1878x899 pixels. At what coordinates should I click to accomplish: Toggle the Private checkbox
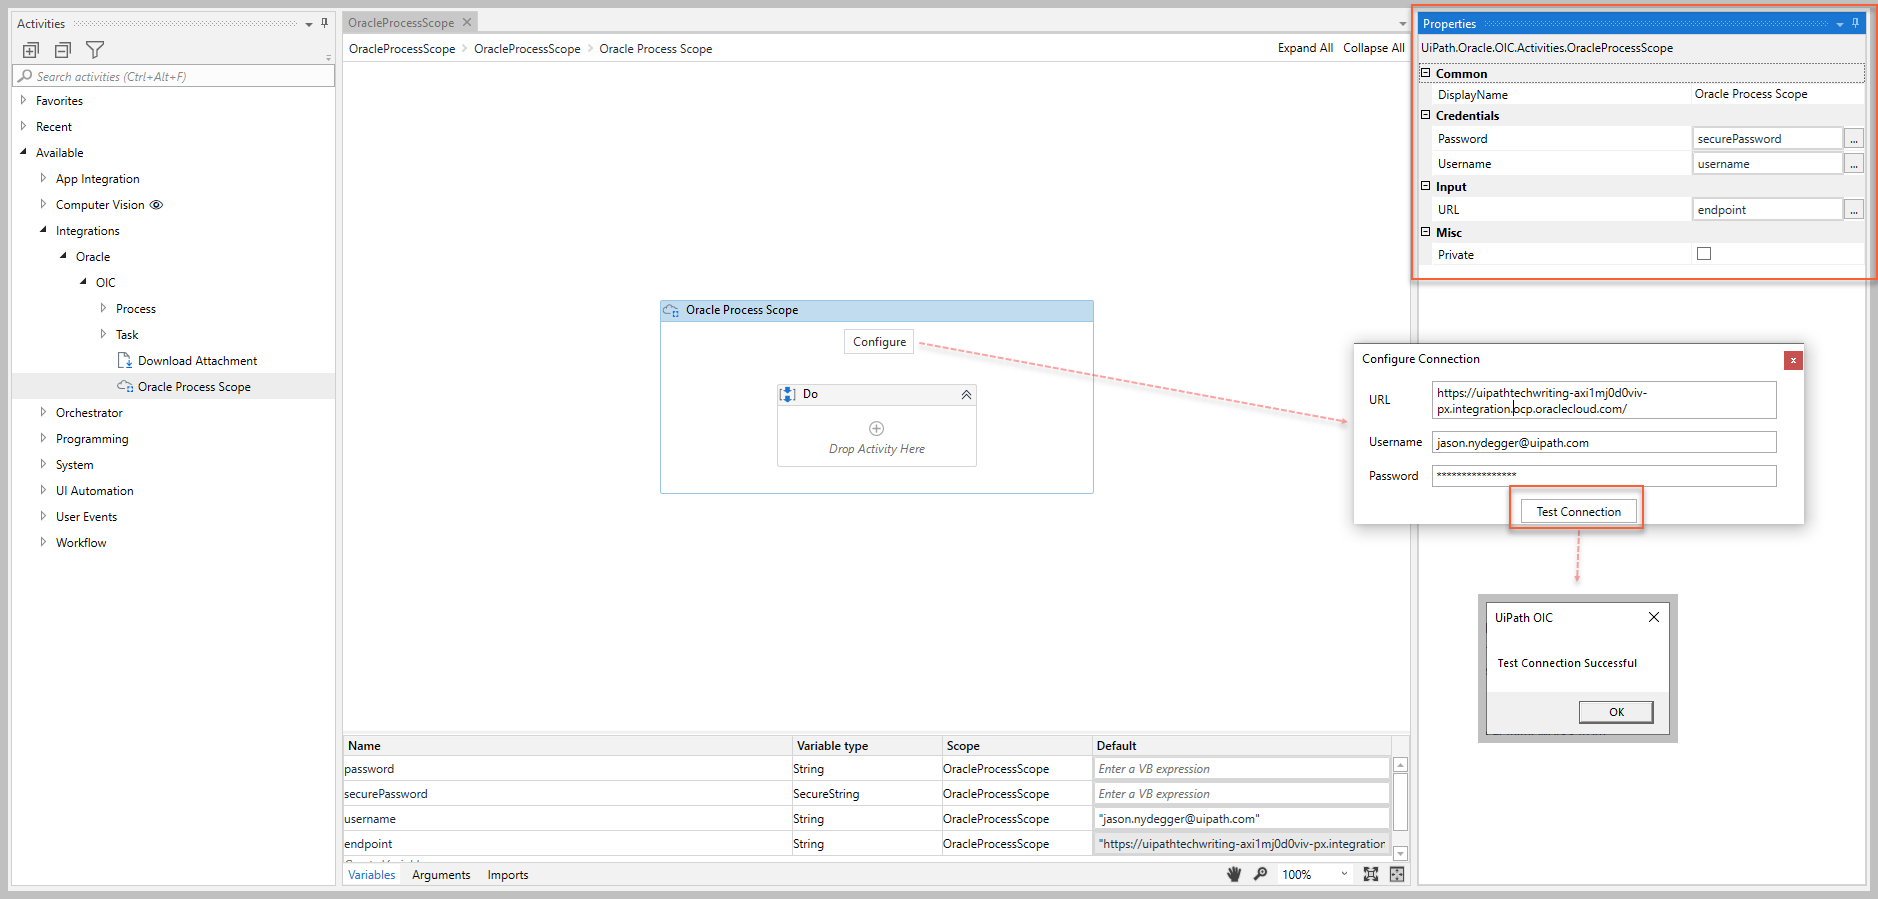(1704, 254)
